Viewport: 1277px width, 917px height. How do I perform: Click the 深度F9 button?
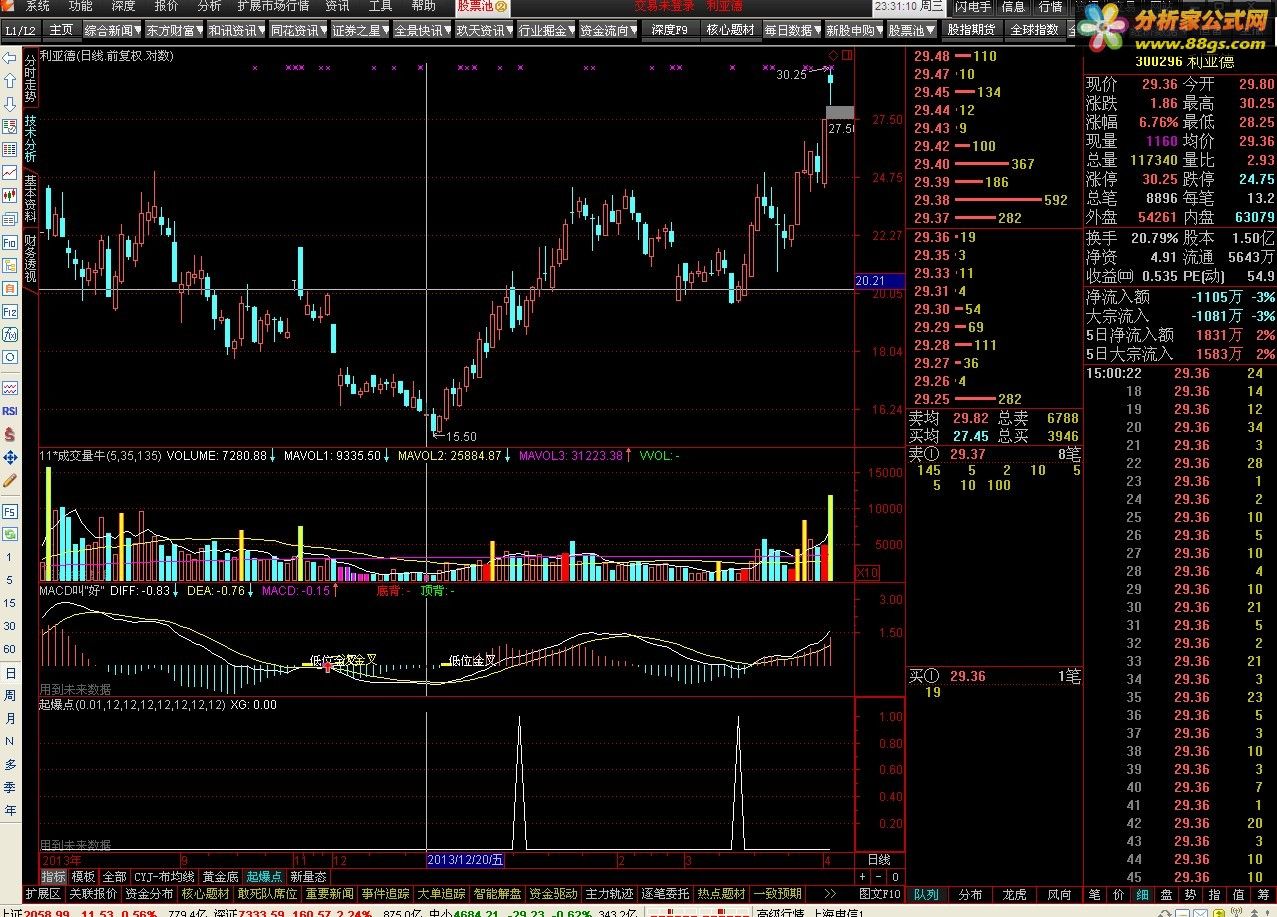point(669,30)
